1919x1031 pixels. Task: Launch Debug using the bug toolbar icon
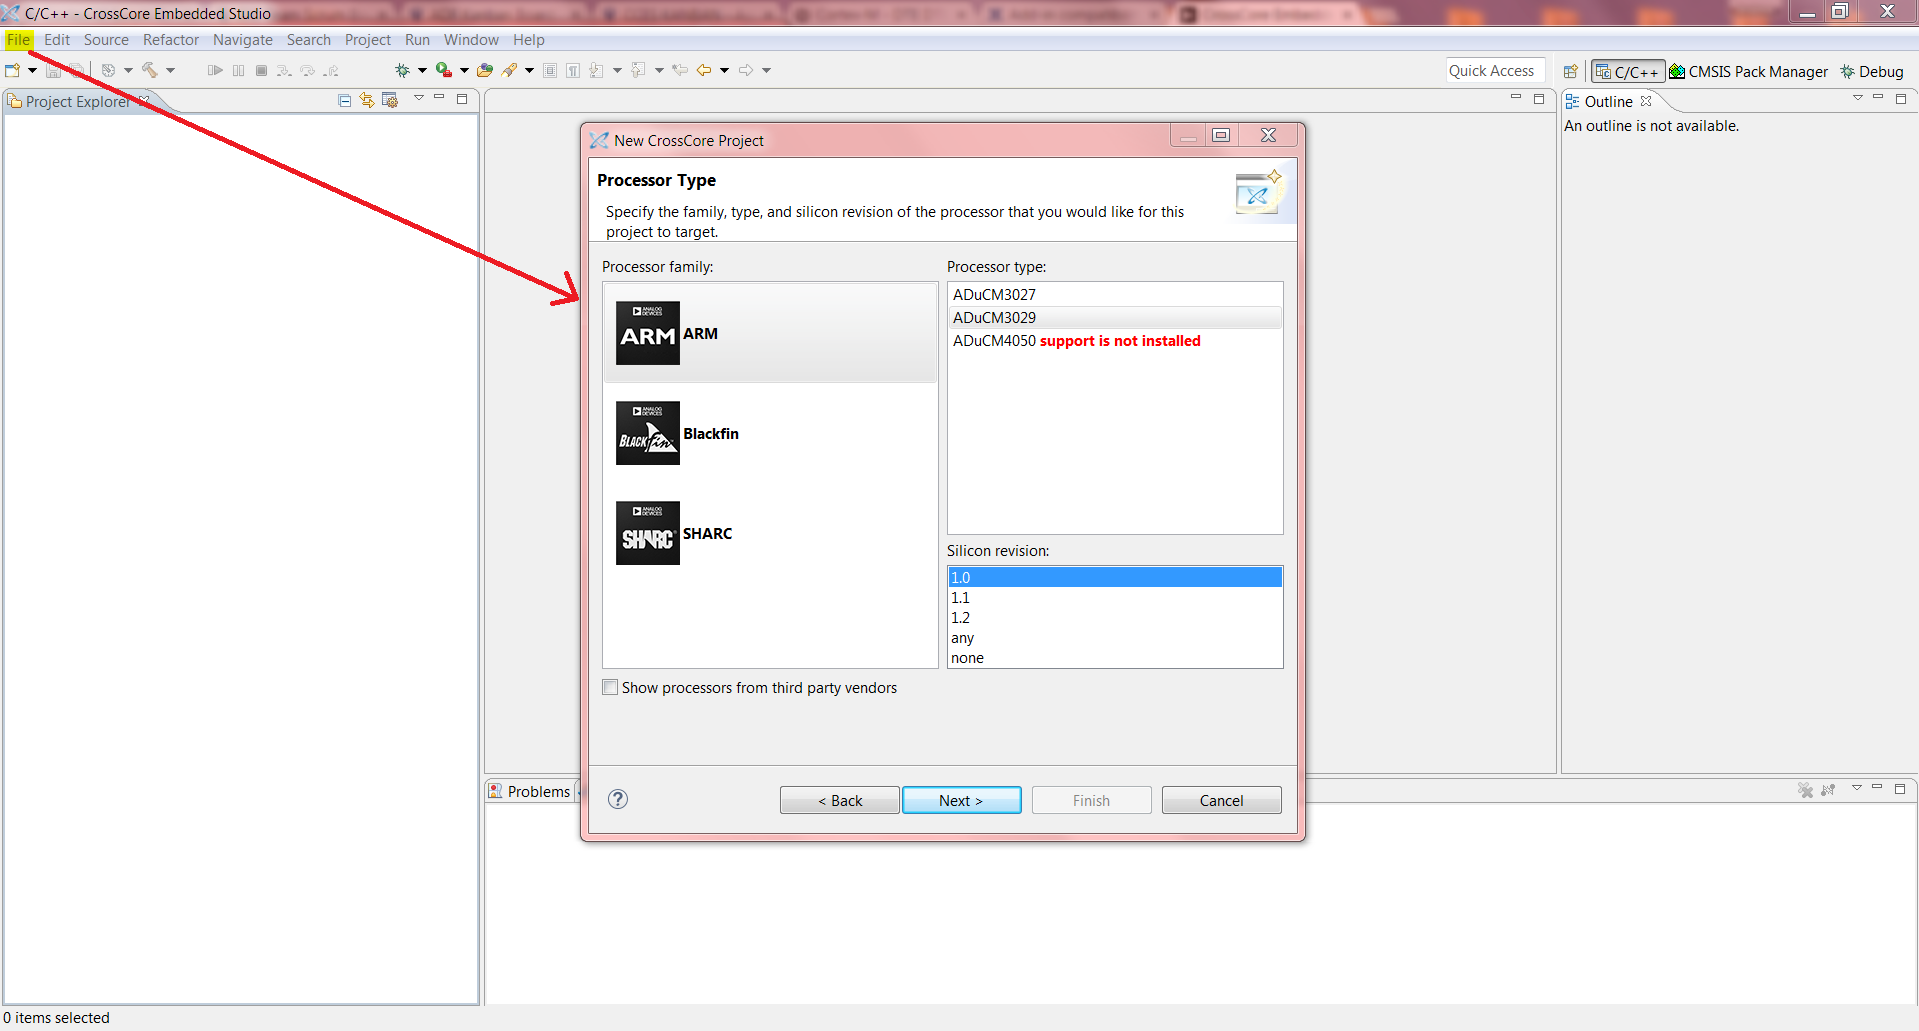click(x=403, y=70)
